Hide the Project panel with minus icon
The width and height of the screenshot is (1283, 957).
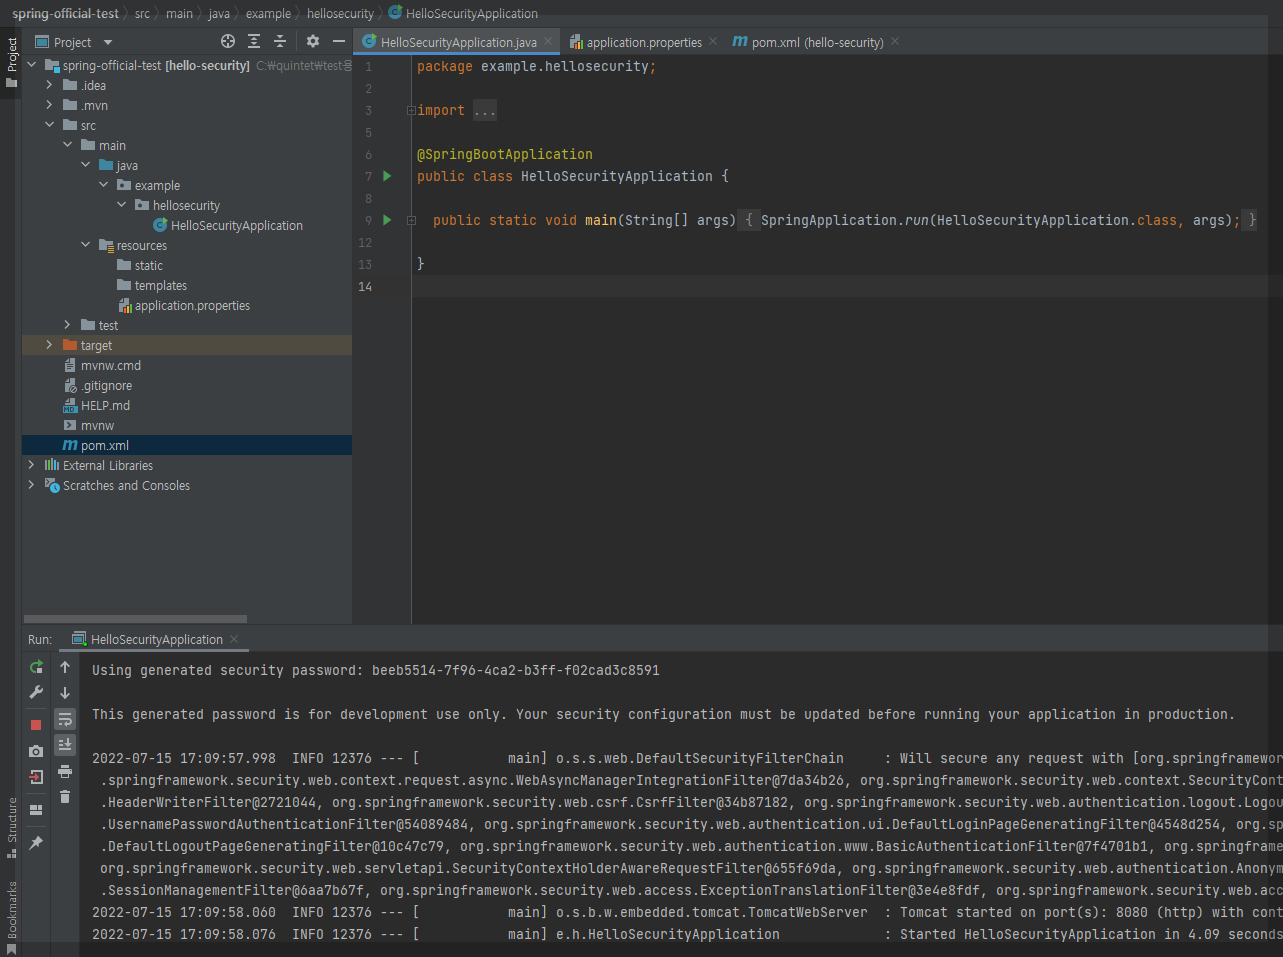tap(339, 41)
